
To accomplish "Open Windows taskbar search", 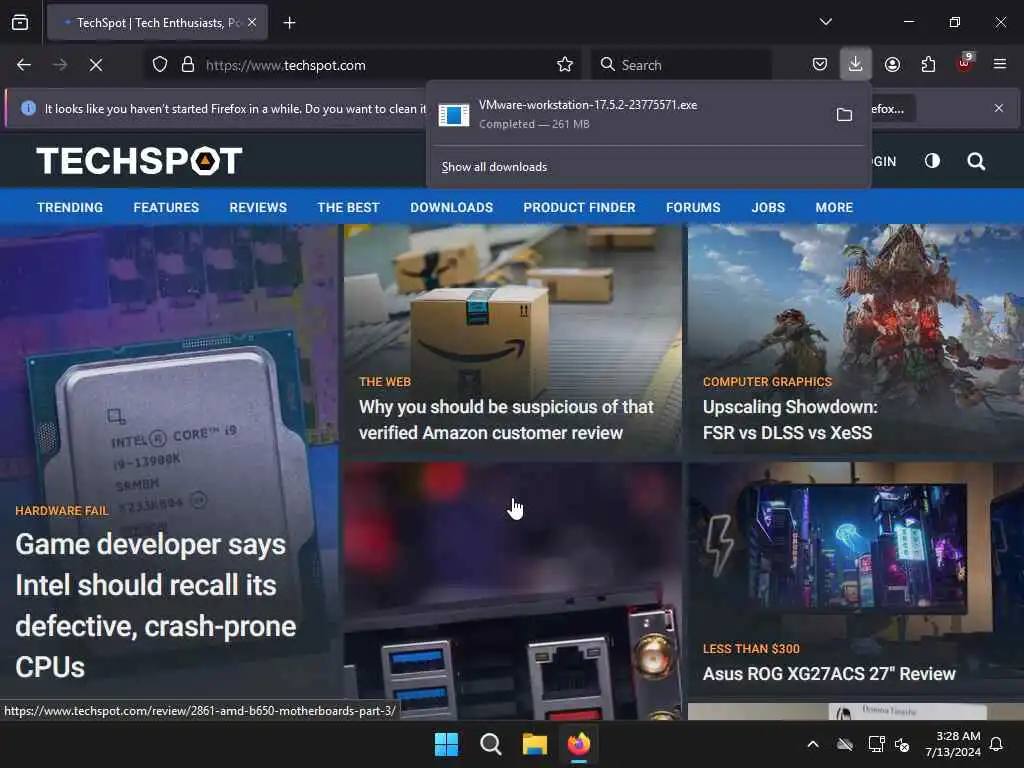I will coord(490,744).
